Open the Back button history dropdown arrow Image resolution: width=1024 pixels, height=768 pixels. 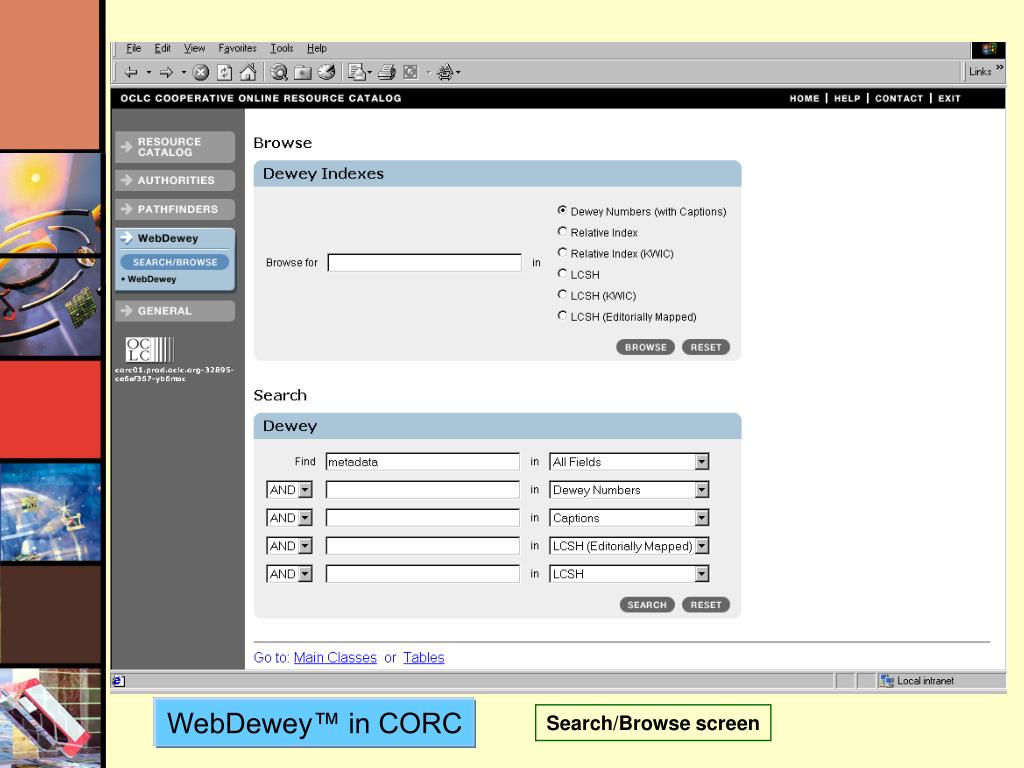149,72
